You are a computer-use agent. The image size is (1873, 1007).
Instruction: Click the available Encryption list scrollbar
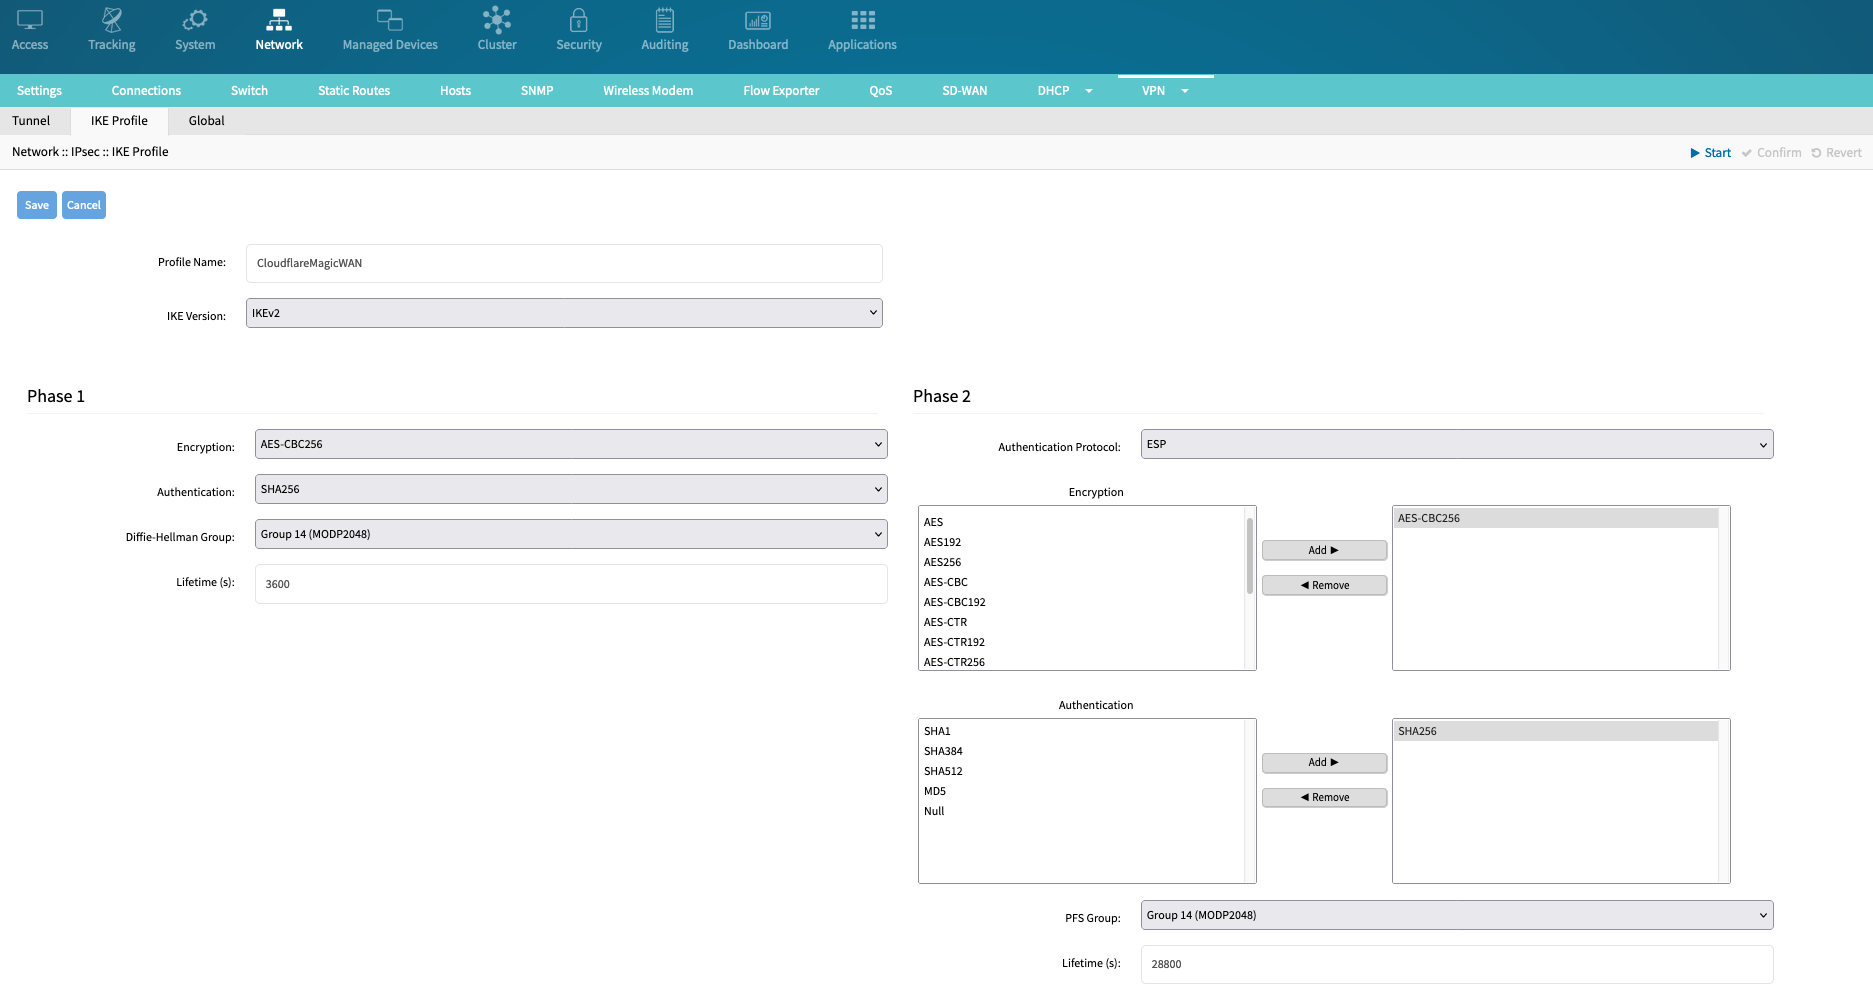(x=1250, y=555)
